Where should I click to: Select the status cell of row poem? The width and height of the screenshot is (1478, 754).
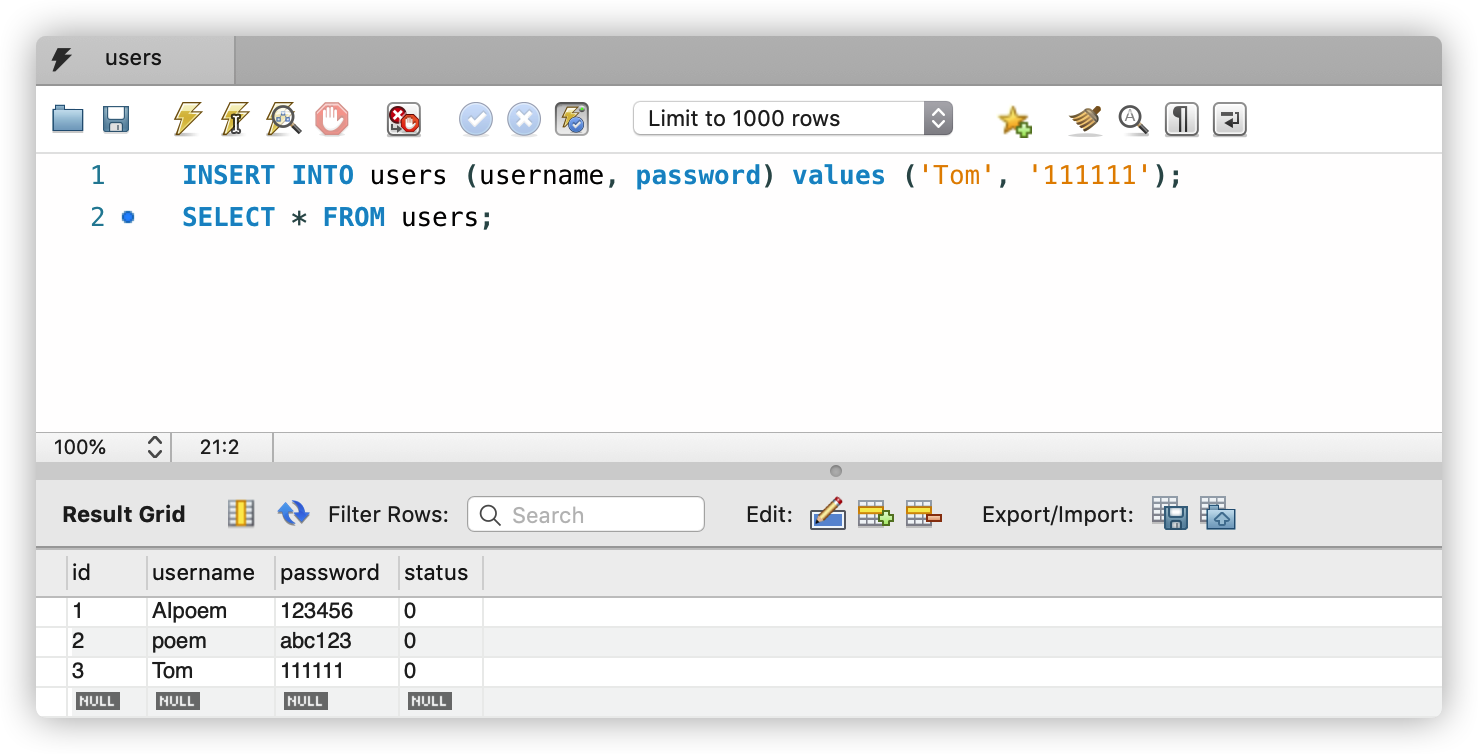click(441, 641)
